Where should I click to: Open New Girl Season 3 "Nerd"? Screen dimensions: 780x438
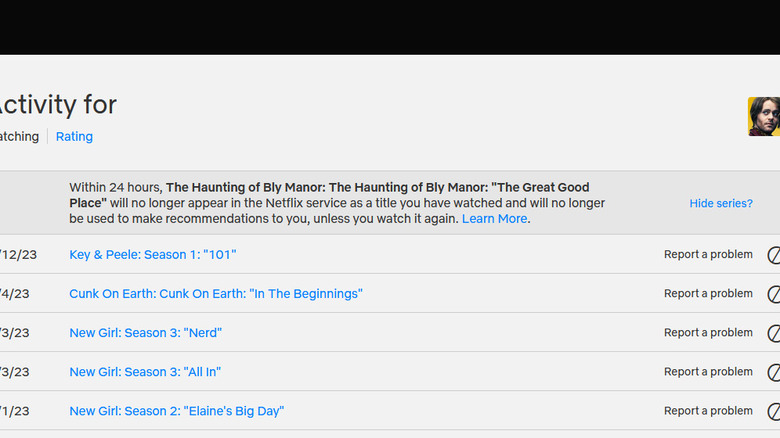coord(146,333)
